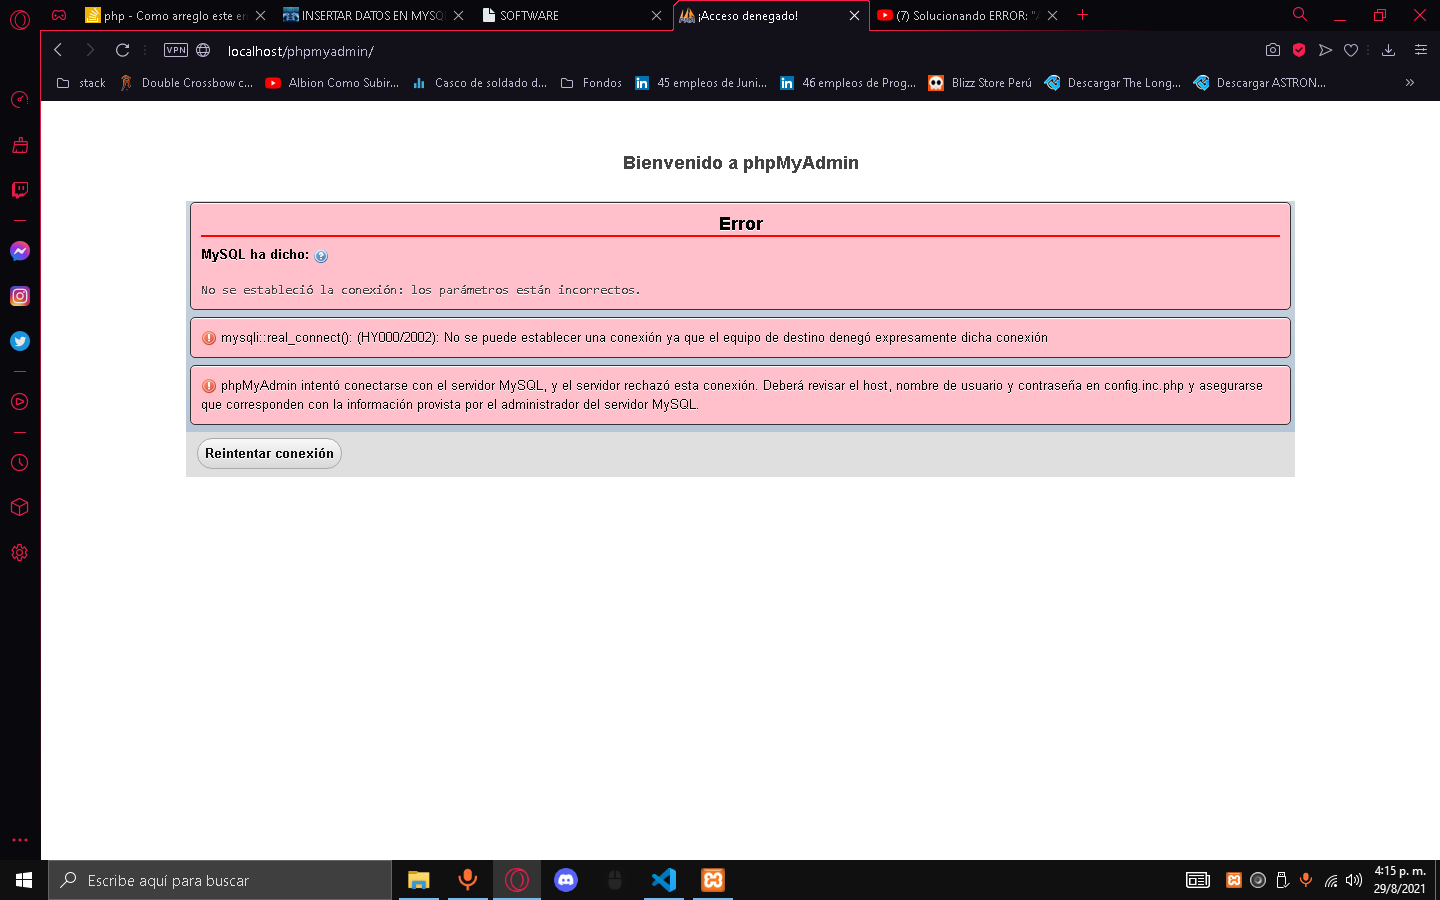Reload the phpMyAdmin page

point(122,50)
